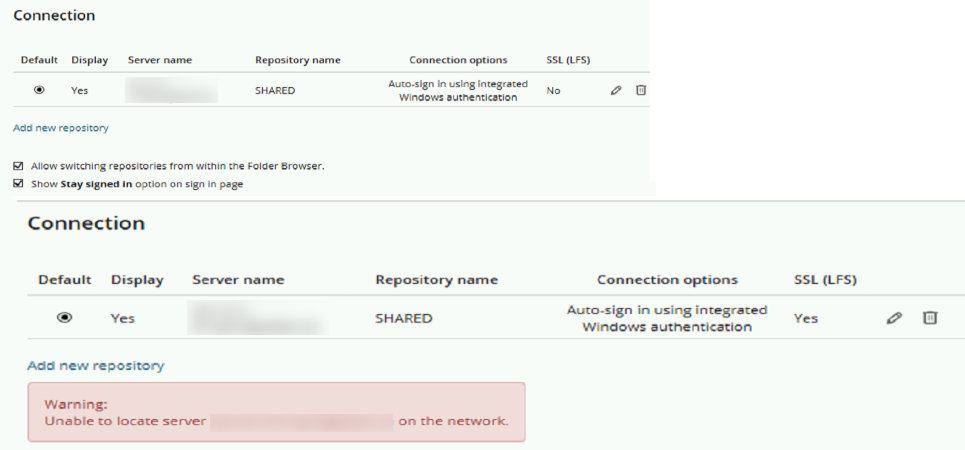Click the "Yes" value under SSL (LFS)
Screen dimensions: 965x450
[806, 318]
